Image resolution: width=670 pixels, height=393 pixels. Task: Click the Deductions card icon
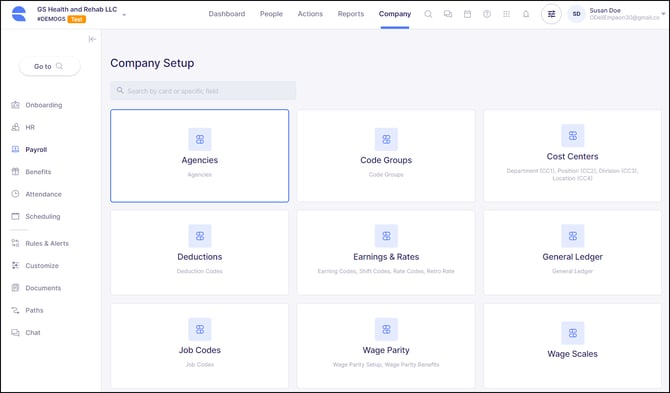200,236
